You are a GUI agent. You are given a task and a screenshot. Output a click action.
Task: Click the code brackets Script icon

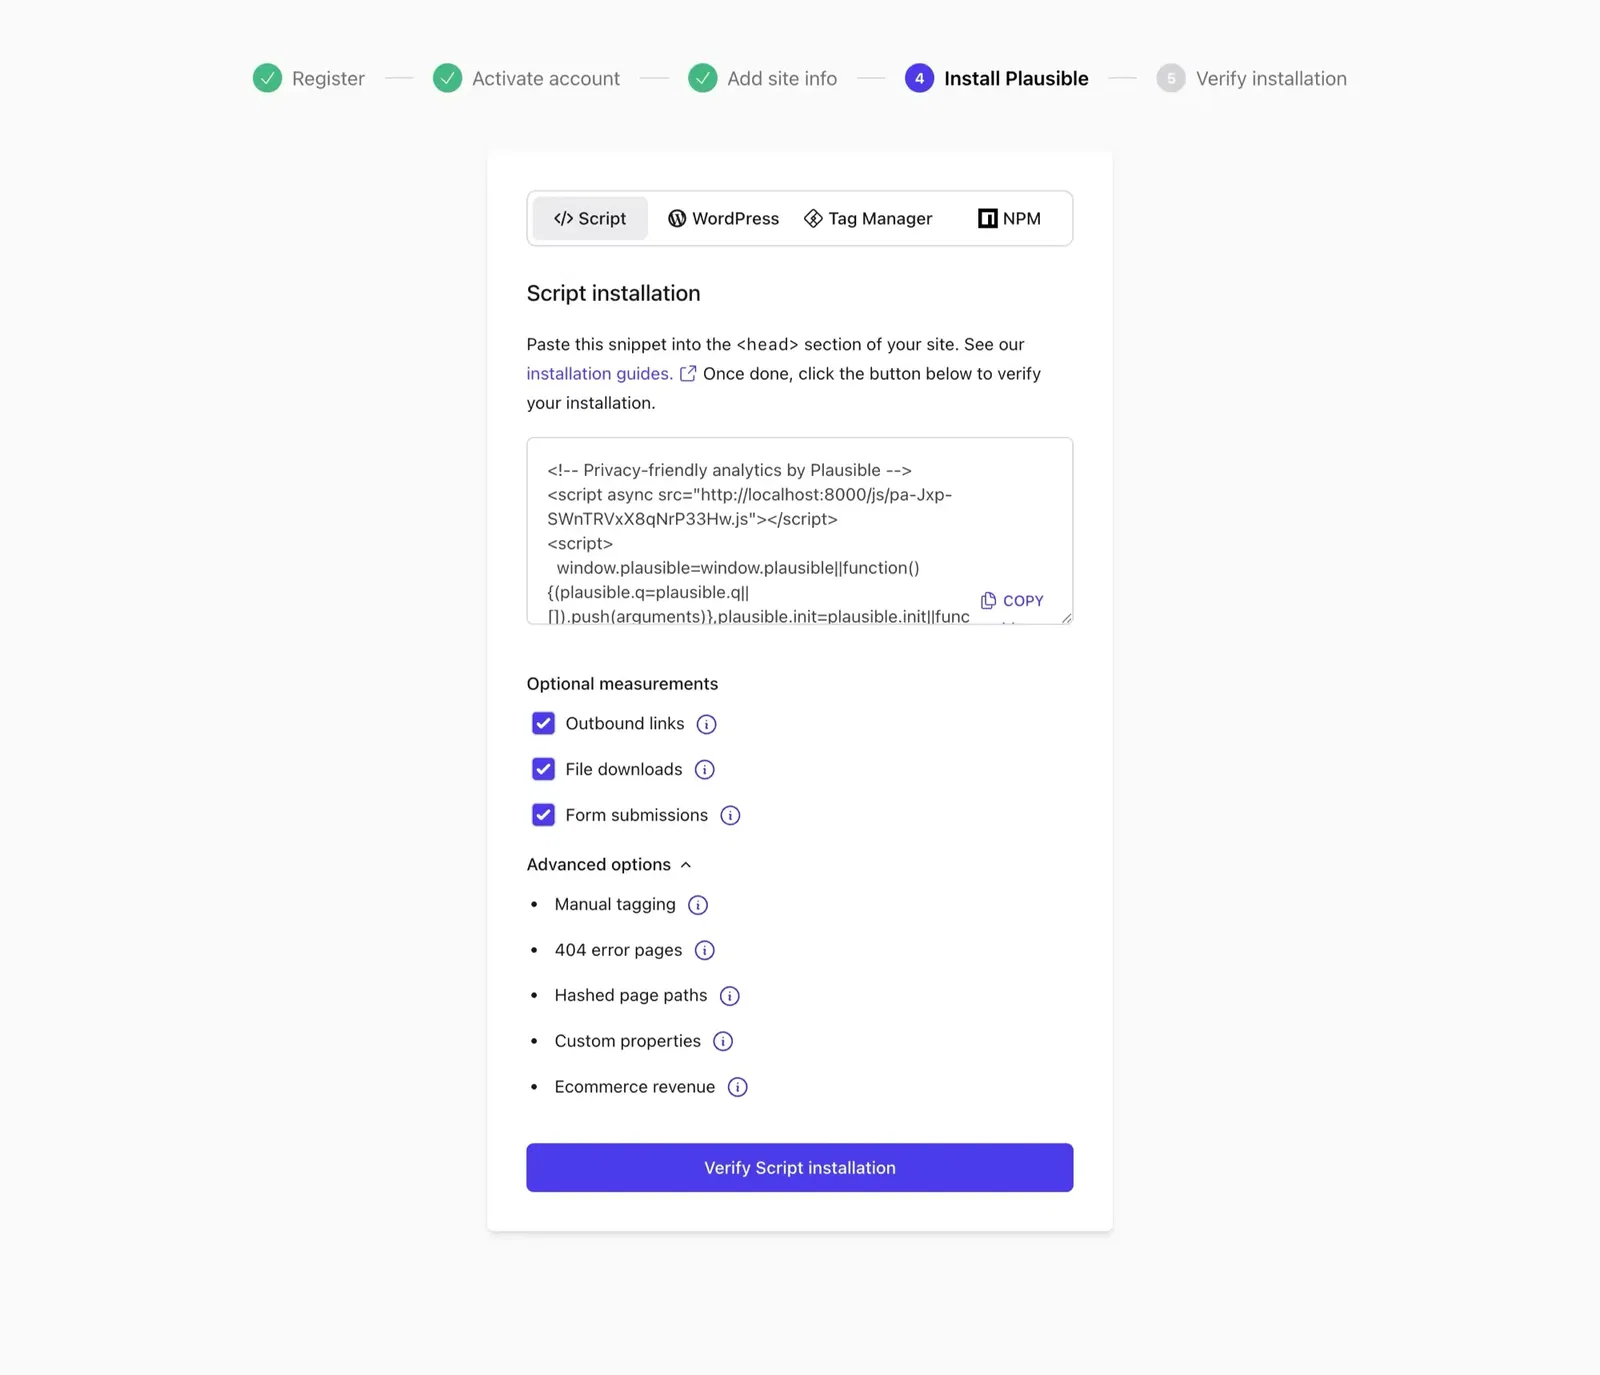563,218
